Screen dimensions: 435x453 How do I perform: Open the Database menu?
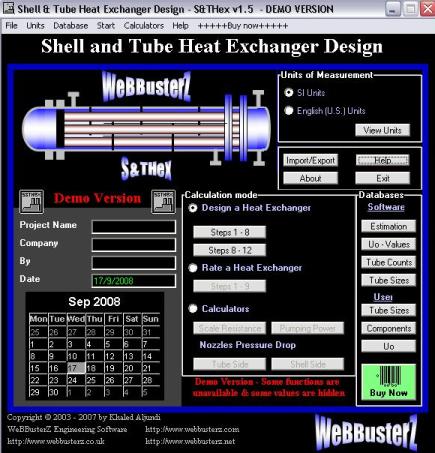(71, 26)
